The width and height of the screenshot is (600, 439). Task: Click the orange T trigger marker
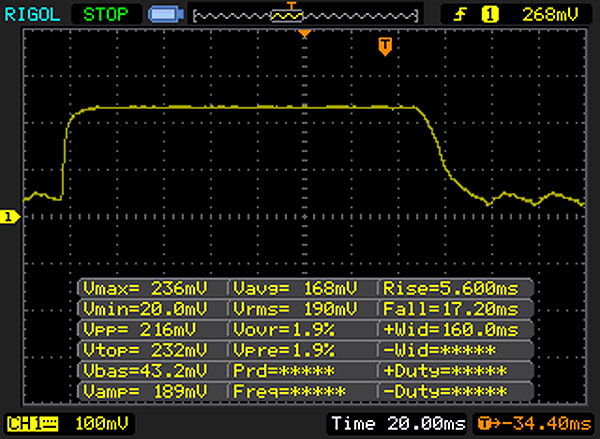tap(384, 46)
